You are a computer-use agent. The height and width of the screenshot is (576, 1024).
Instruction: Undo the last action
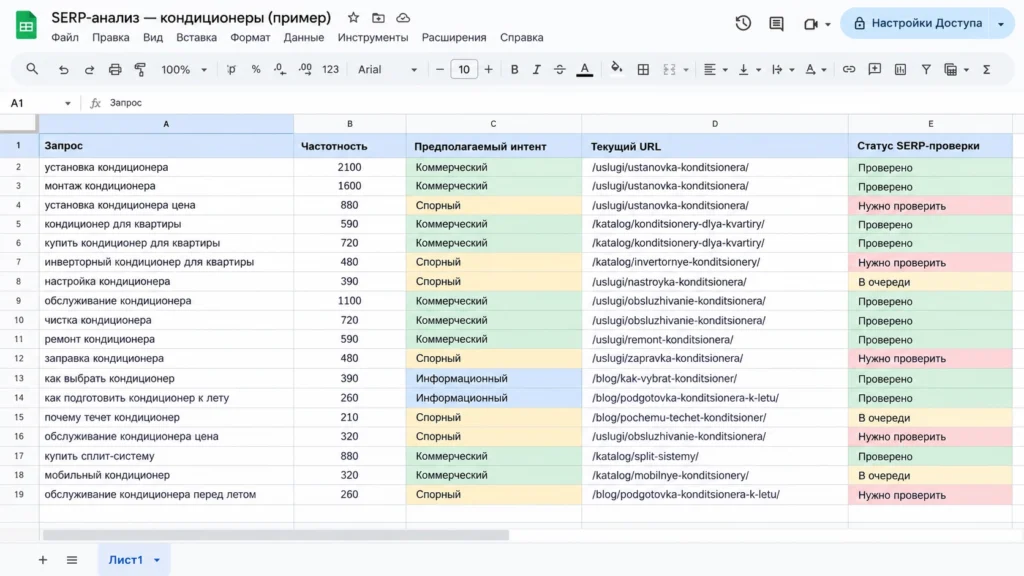(63, 69)
